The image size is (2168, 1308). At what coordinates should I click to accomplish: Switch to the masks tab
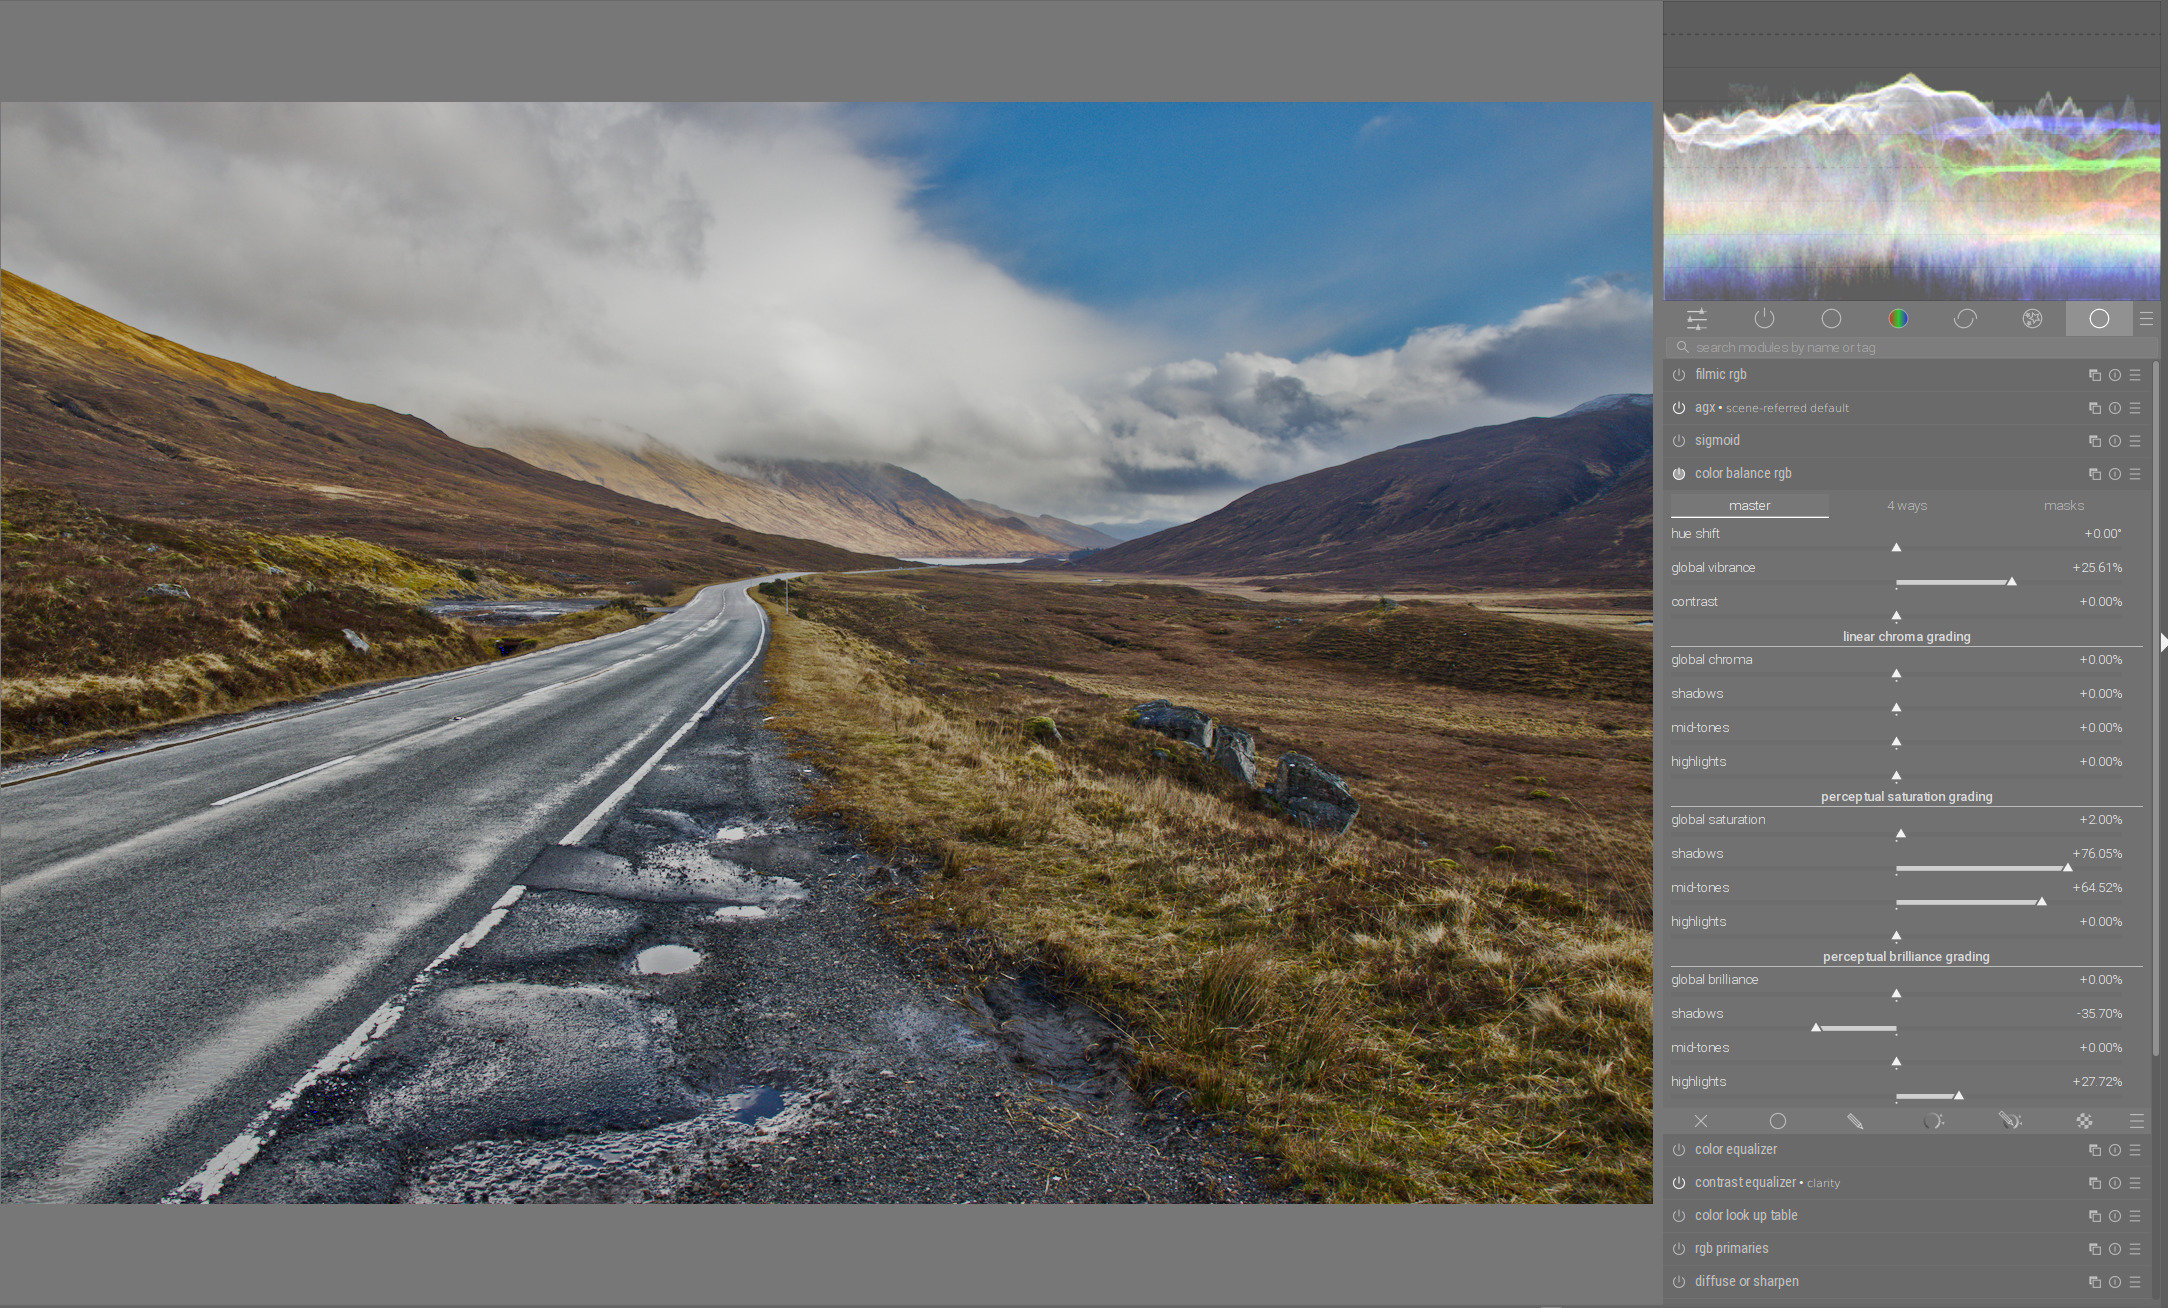tap(2064, 506)
